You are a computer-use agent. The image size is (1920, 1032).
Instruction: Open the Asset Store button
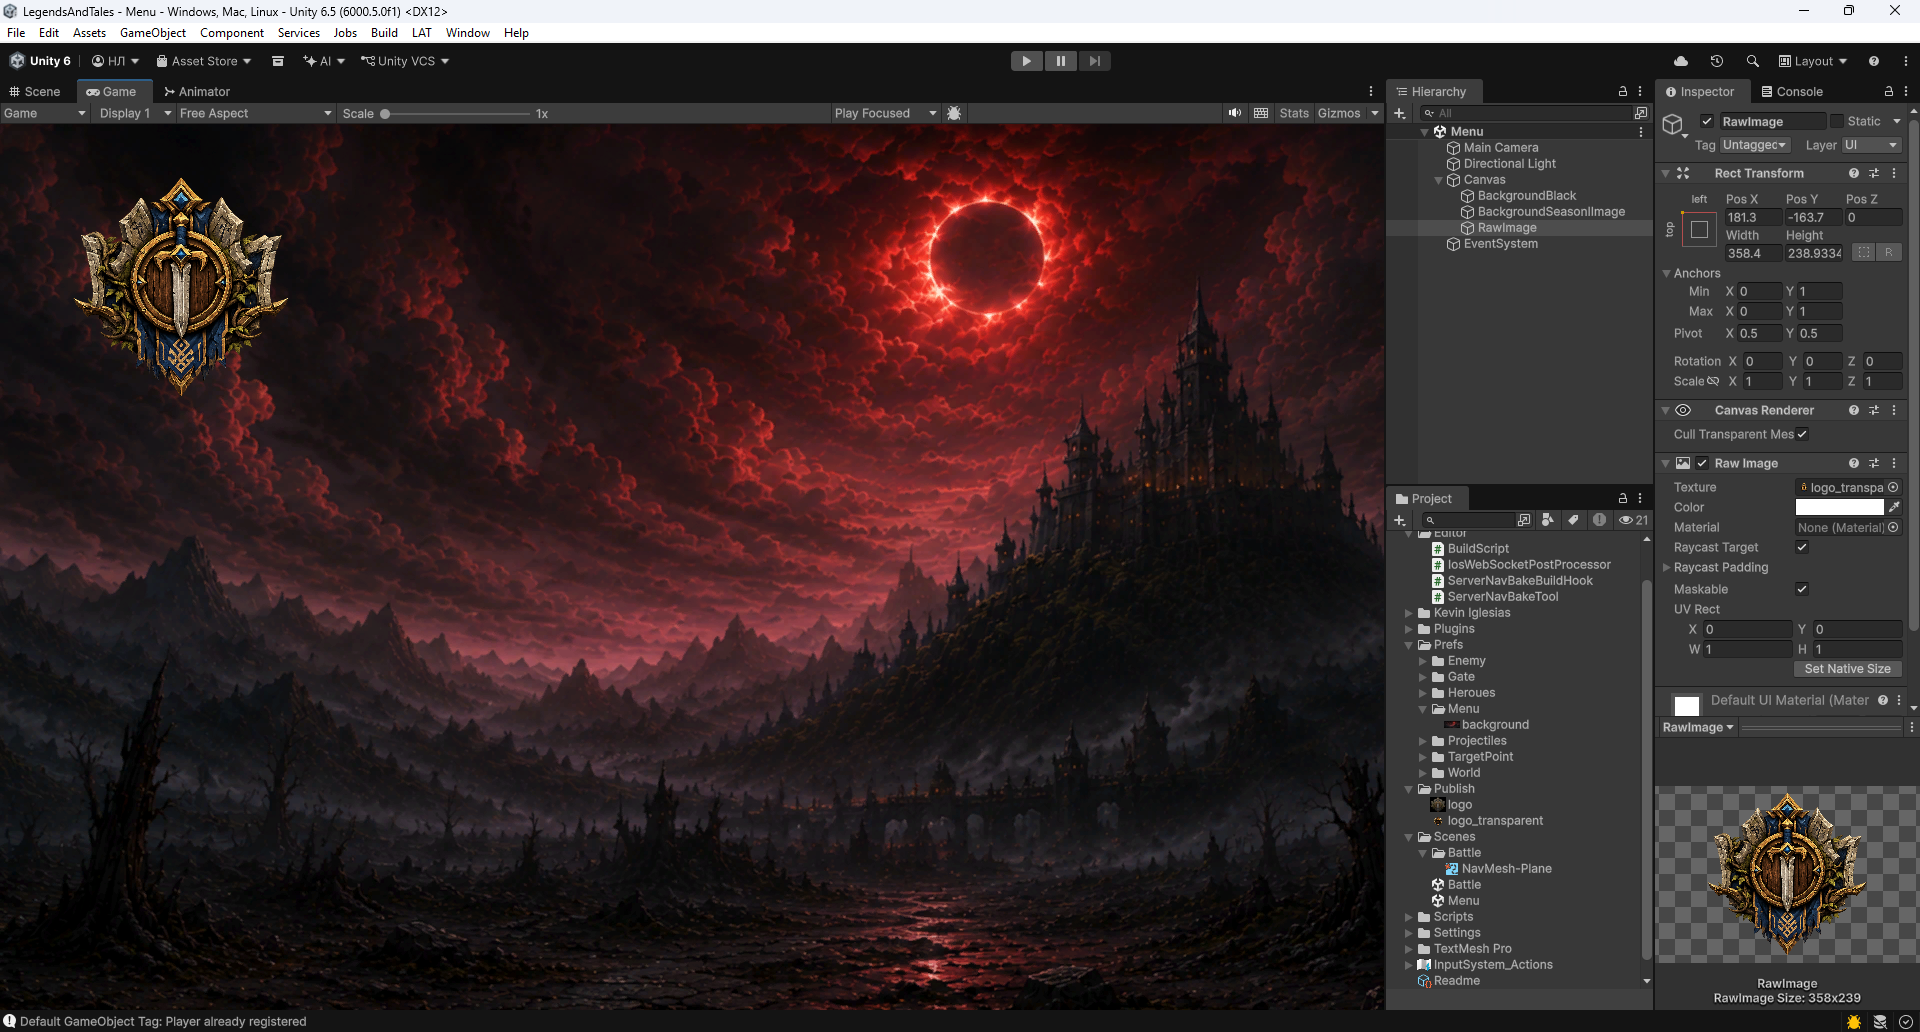click(x=204, y=61)
